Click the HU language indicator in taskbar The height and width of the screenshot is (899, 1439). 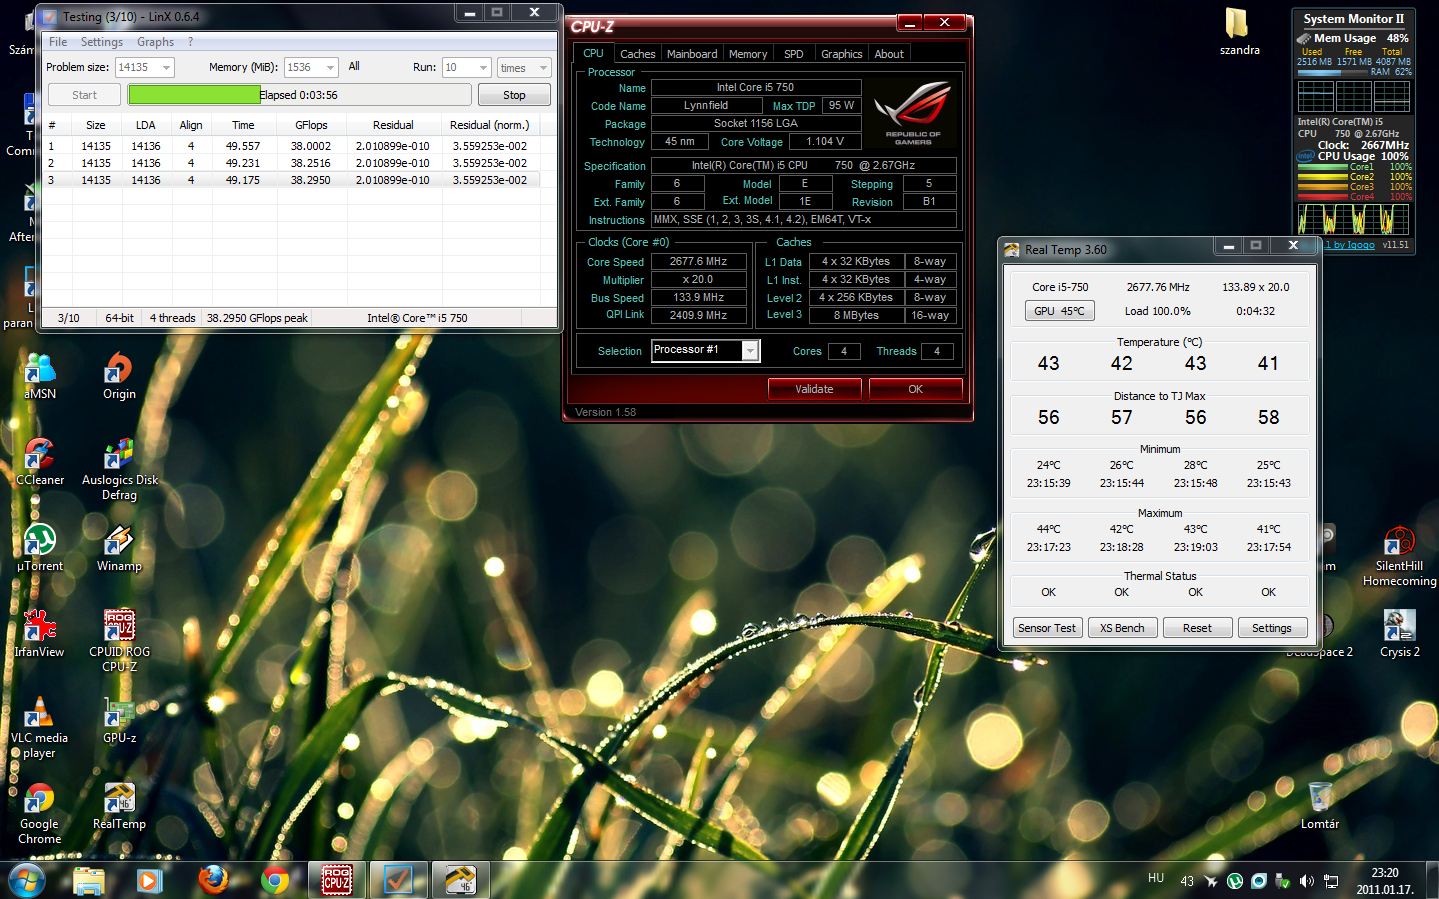tap(1156, 878)
